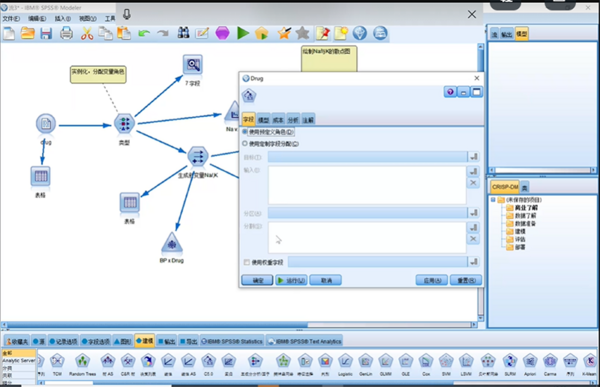This screenshot has width=600, height=387.
Task: Click the binoculars Find icon
Action: 183,33
